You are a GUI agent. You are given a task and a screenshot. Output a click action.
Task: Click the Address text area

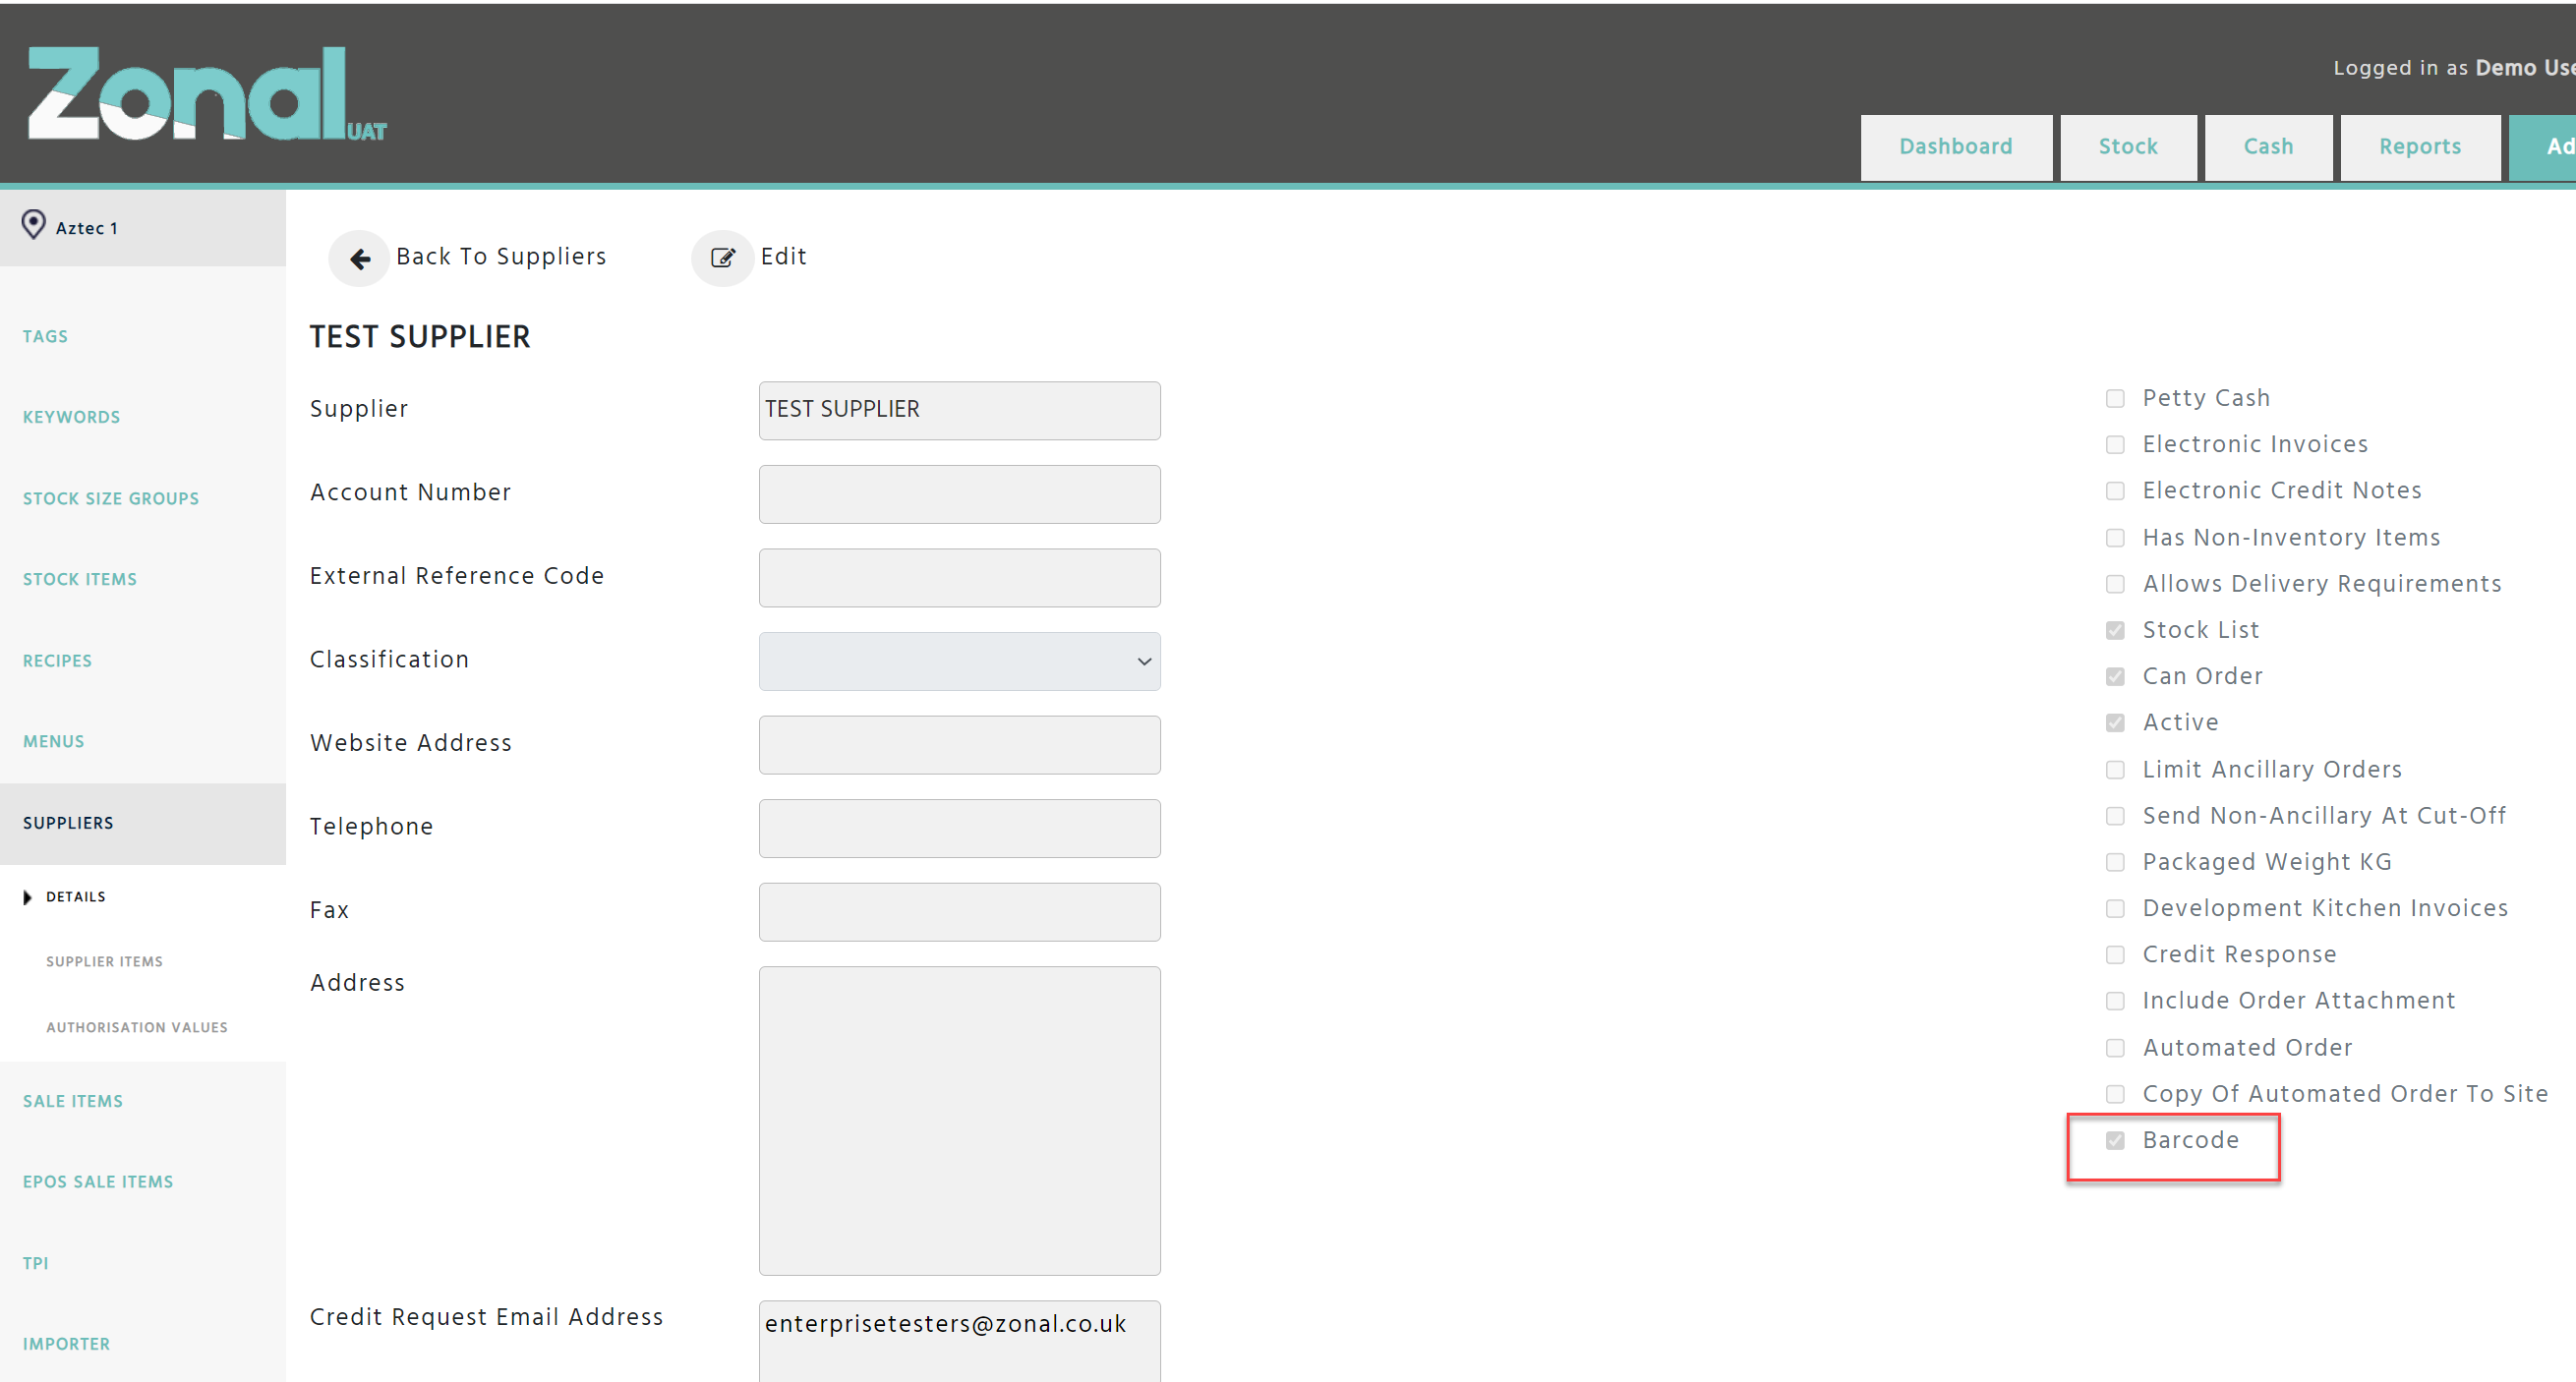tap(958, 1120)
